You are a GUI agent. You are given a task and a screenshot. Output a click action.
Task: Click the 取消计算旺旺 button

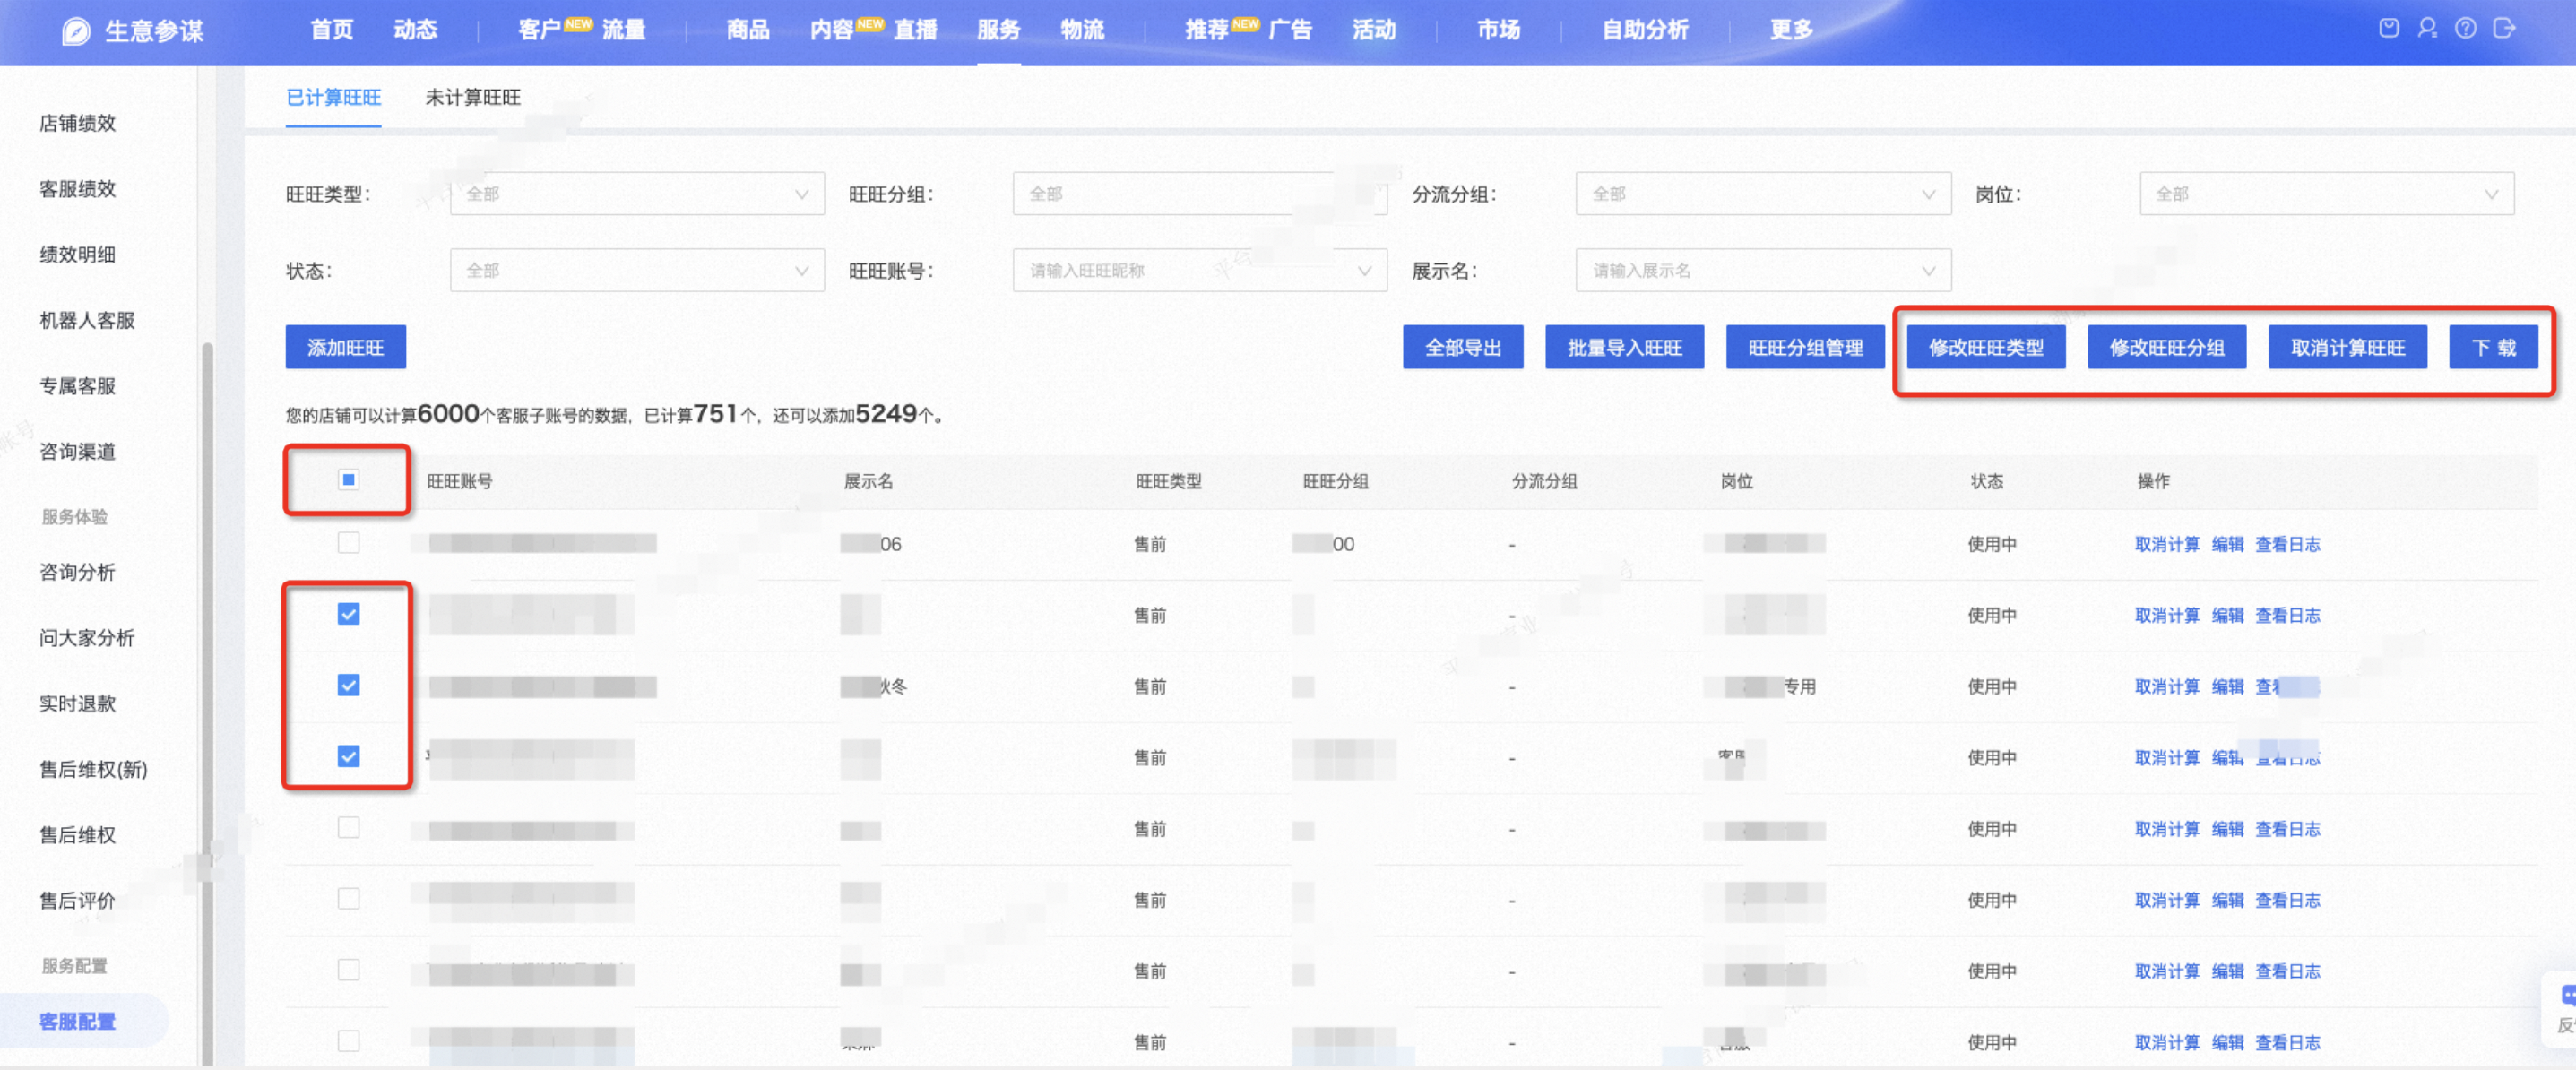click(2347, 347)
